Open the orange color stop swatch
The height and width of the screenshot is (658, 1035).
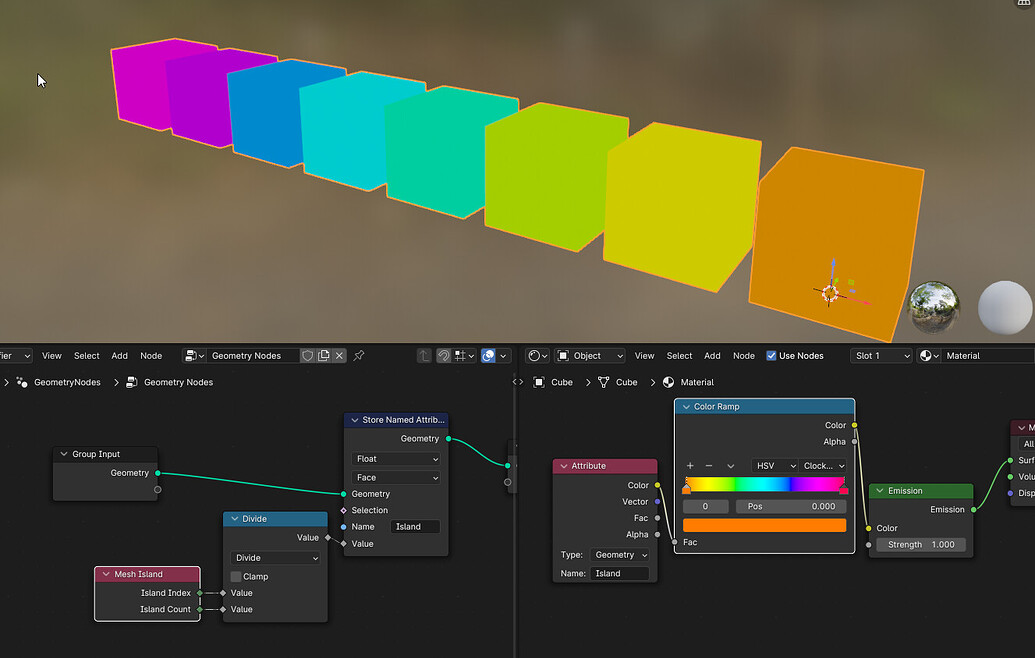point(764,525)
